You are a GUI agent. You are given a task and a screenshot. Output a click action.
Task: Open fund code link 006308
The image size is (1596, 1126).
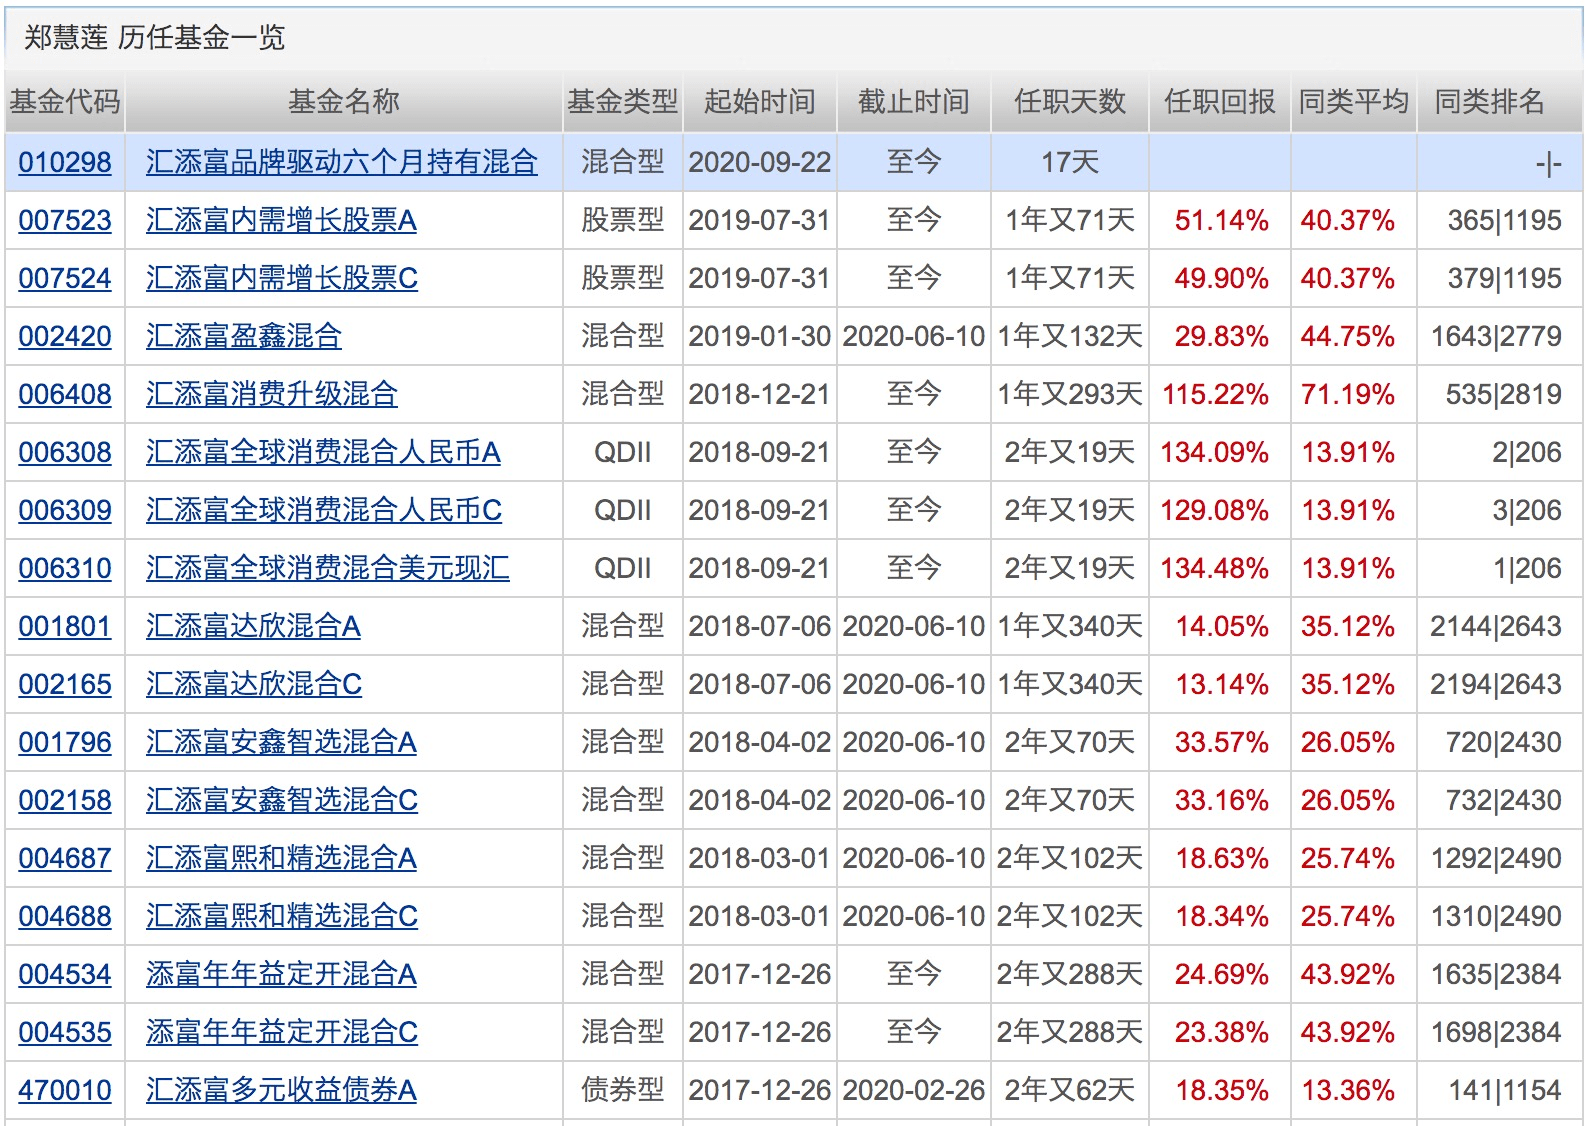click(x=65, y=452)
